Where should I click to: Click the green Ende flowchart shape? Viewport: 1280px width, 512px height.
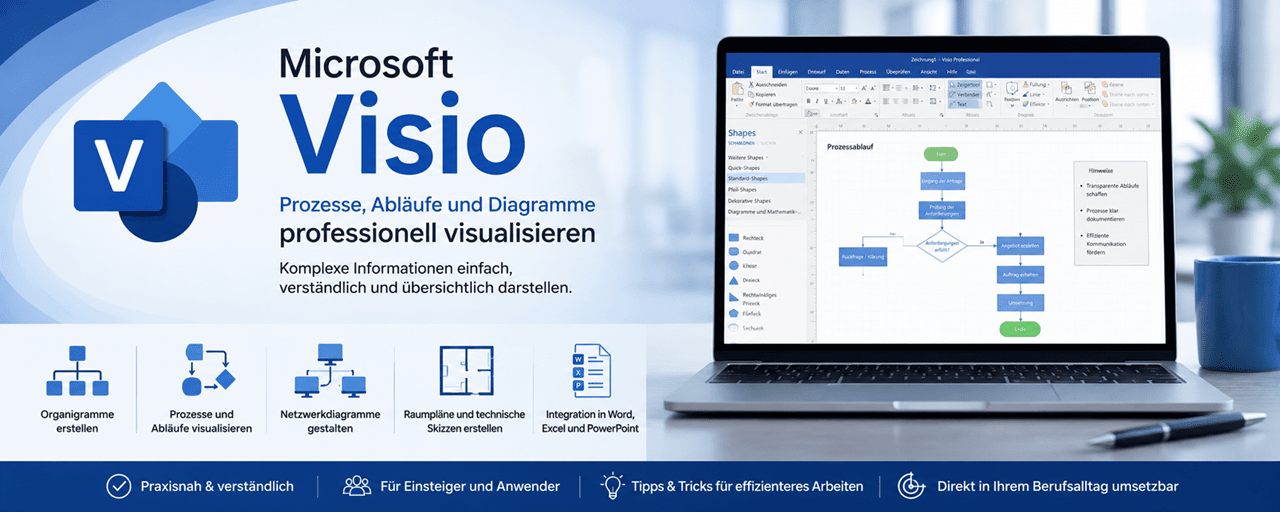(1018, 328)
